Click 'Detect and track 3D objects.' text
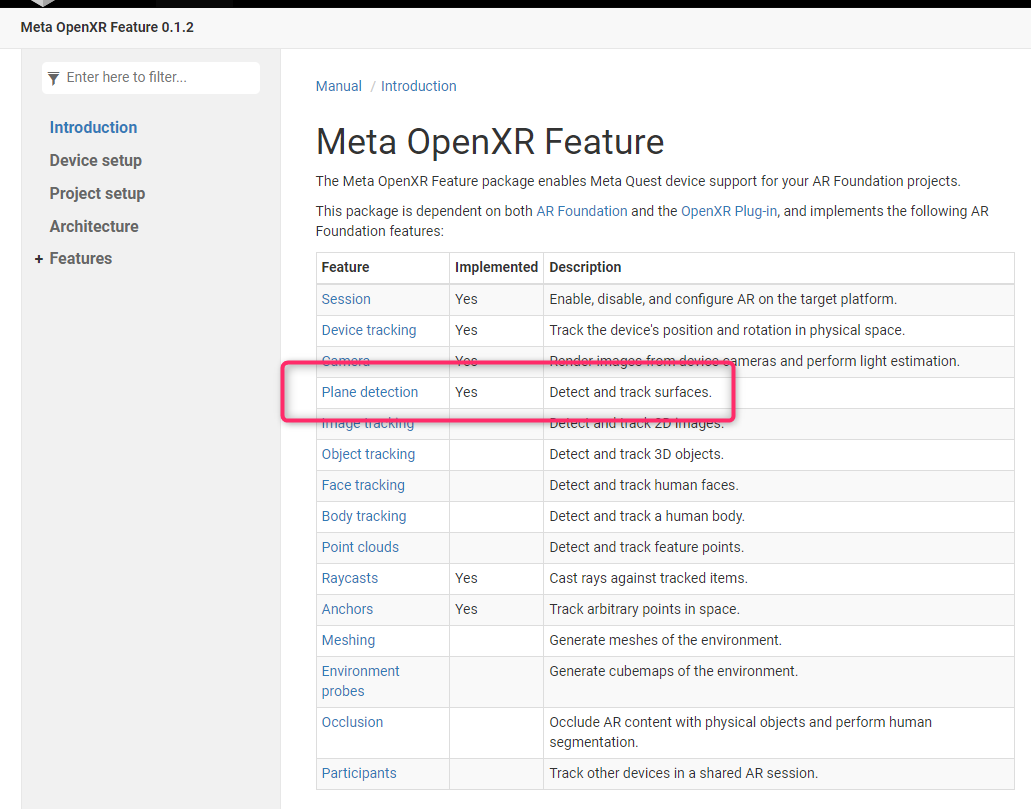This screenshot has width=1031, height=809. [x=636, y=454]
